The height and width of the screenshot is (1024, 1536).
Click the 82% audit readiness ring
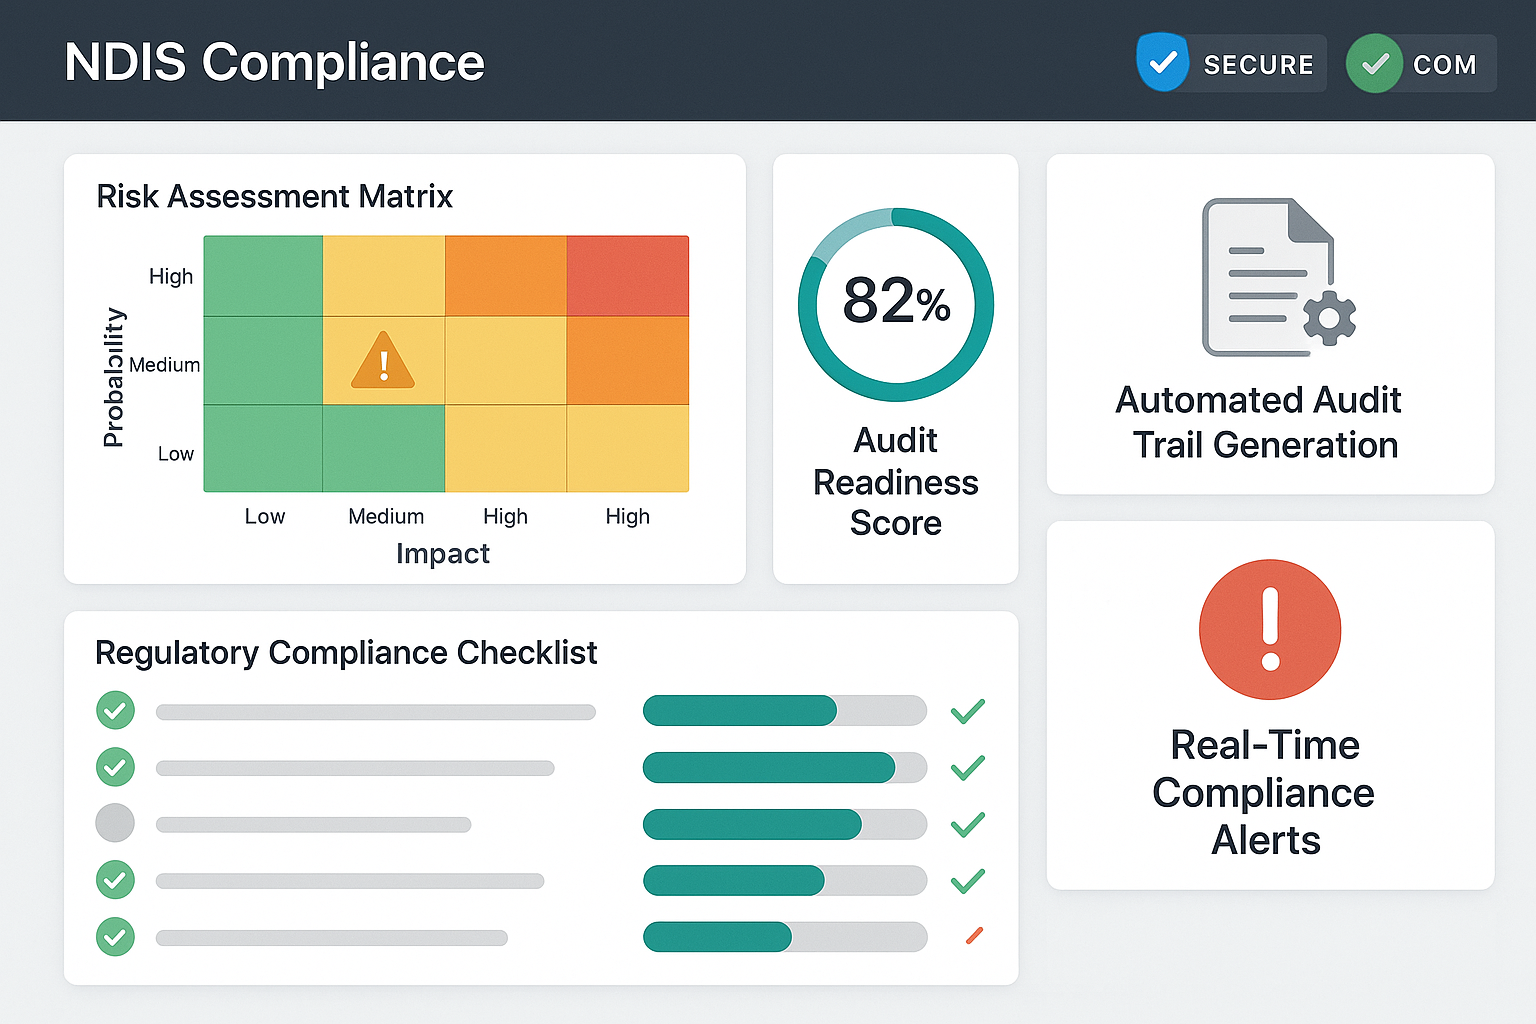coord(896,305)
